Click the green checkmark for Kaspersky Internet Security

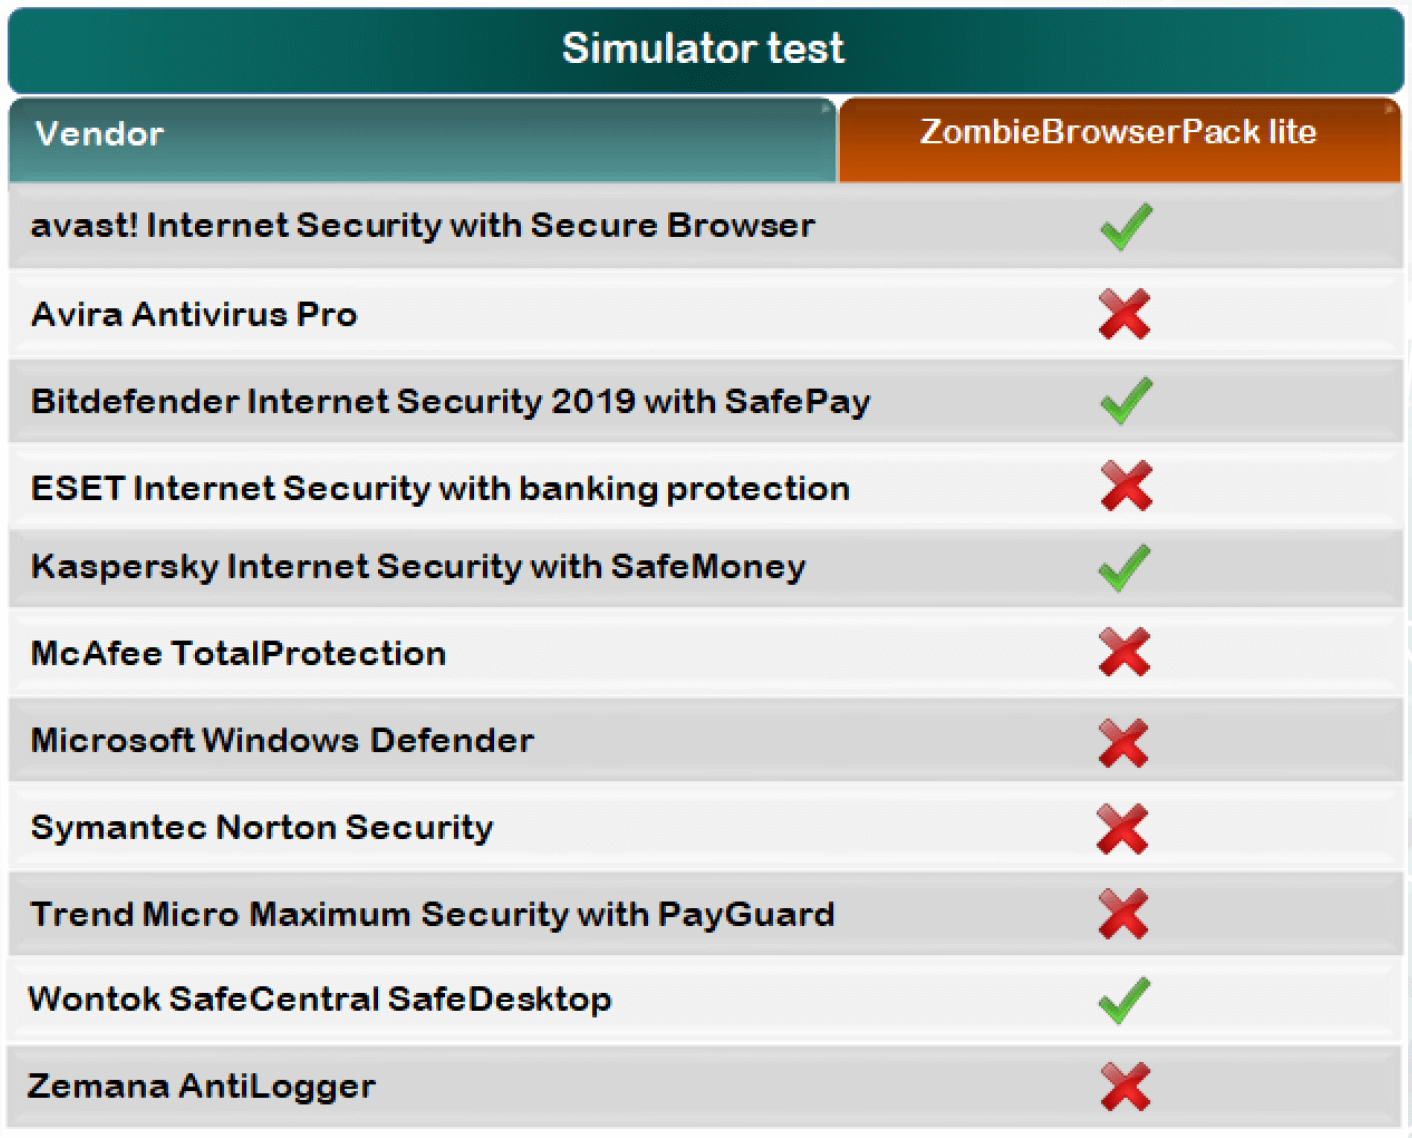tap(1124, 568)
